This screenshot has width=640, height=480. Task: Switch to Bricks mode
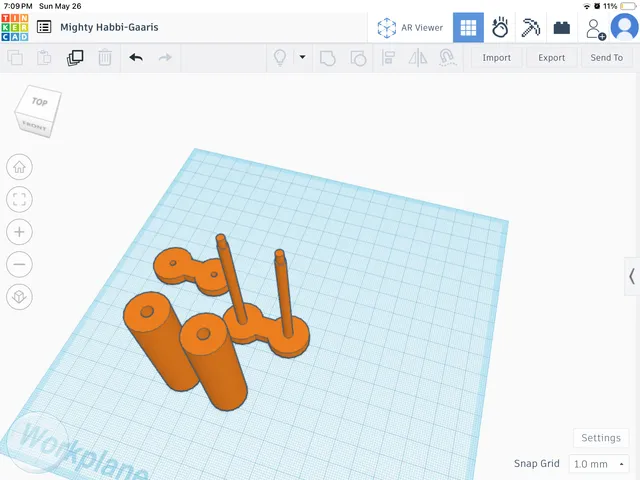(x=562, y=27)
